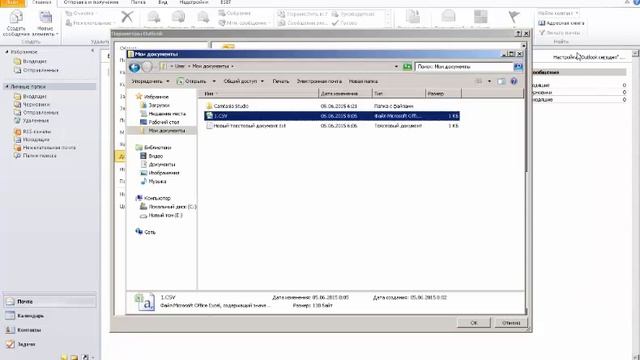Click the Поиск: Мои документы search field
Image resolution: width=640 pixels, height=360 pixels.
tap(464, 67)
